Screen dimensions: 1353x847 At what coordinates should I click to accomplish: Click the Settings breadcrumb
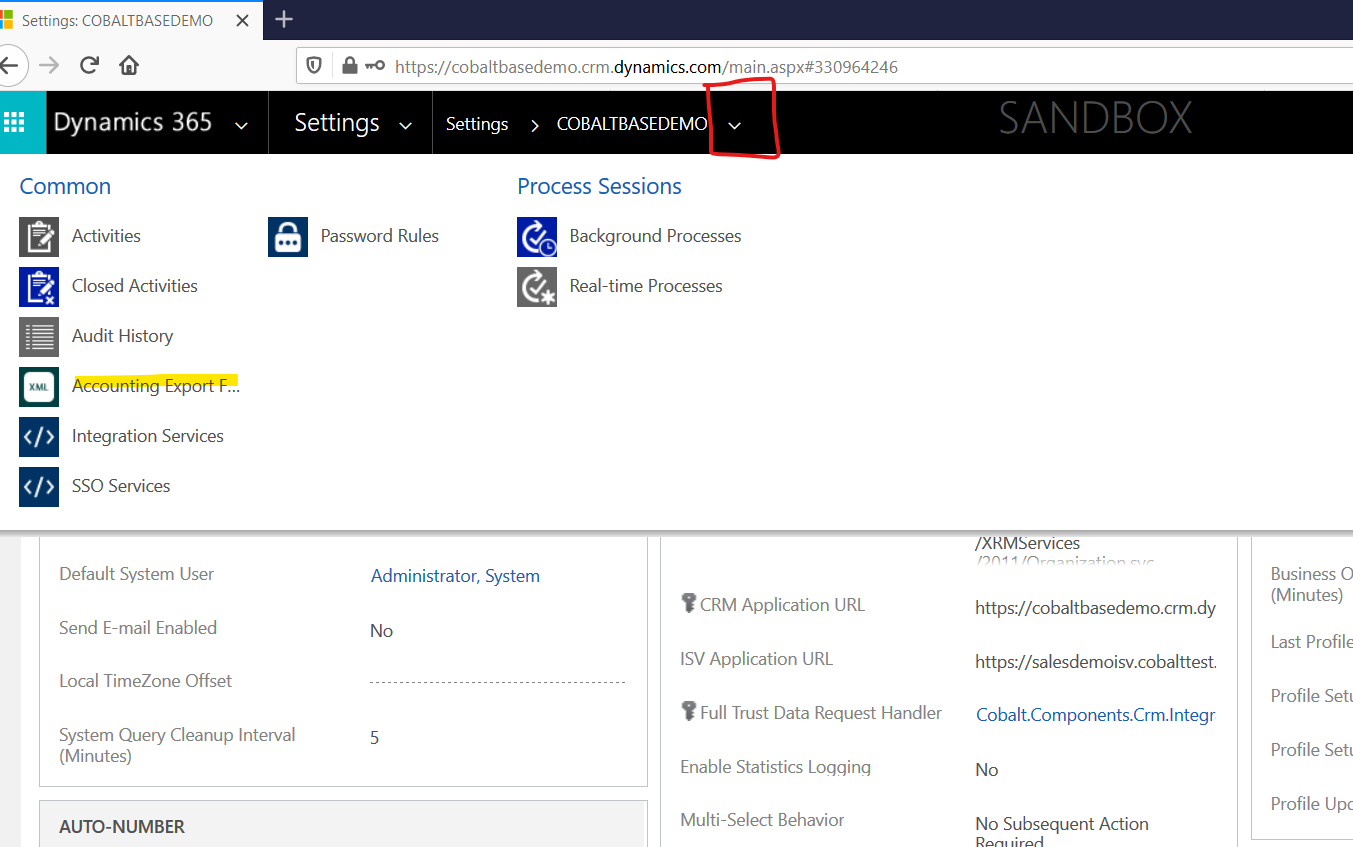pyautogui.click(x=477, y=124)
